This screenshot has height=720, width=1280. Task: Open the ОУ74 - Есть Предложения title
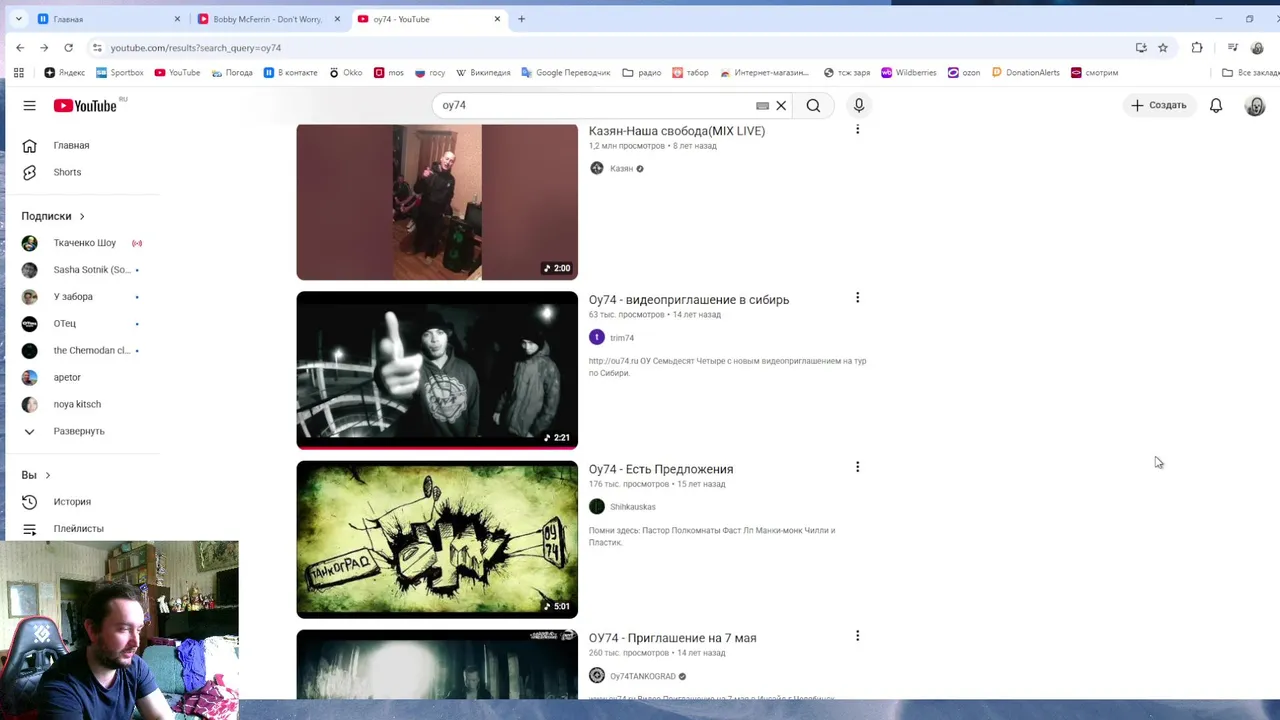661,469
